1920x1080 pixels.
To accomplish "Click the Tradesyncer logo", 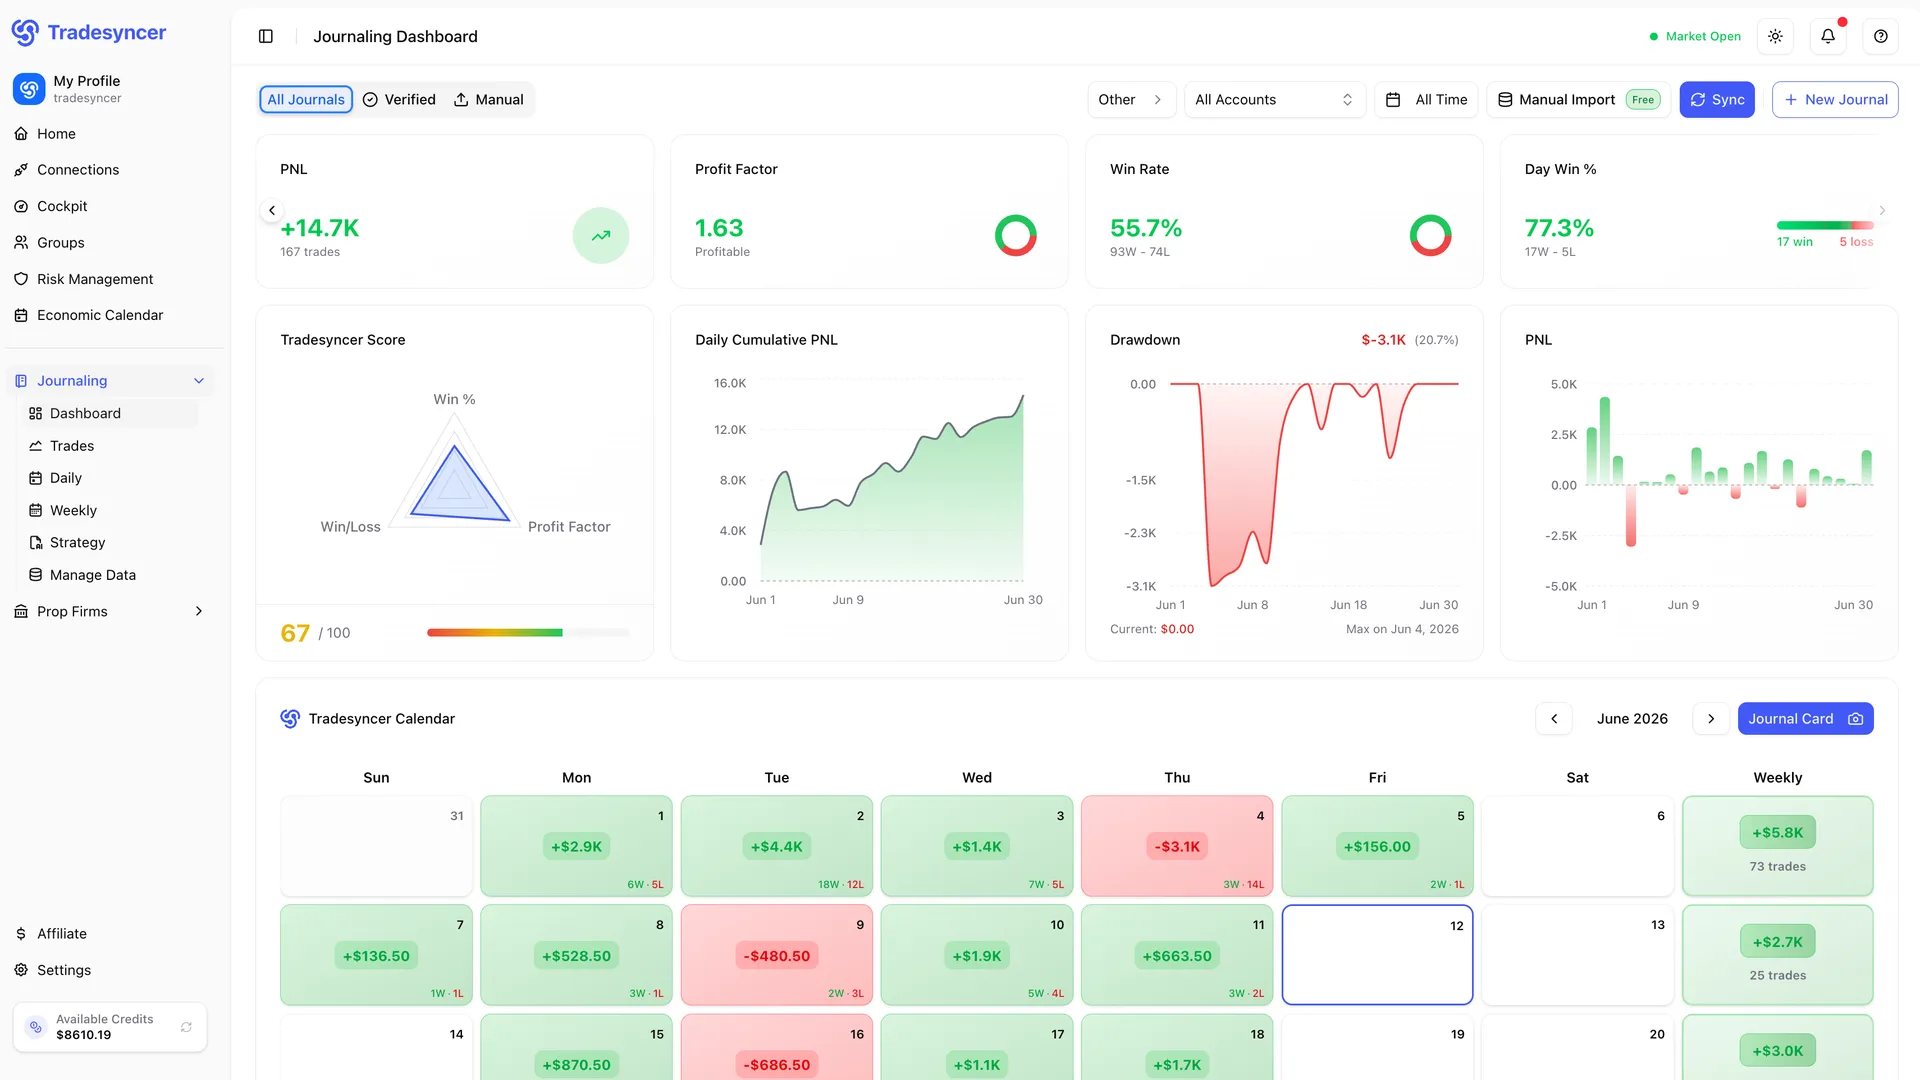I will point(89,32).
